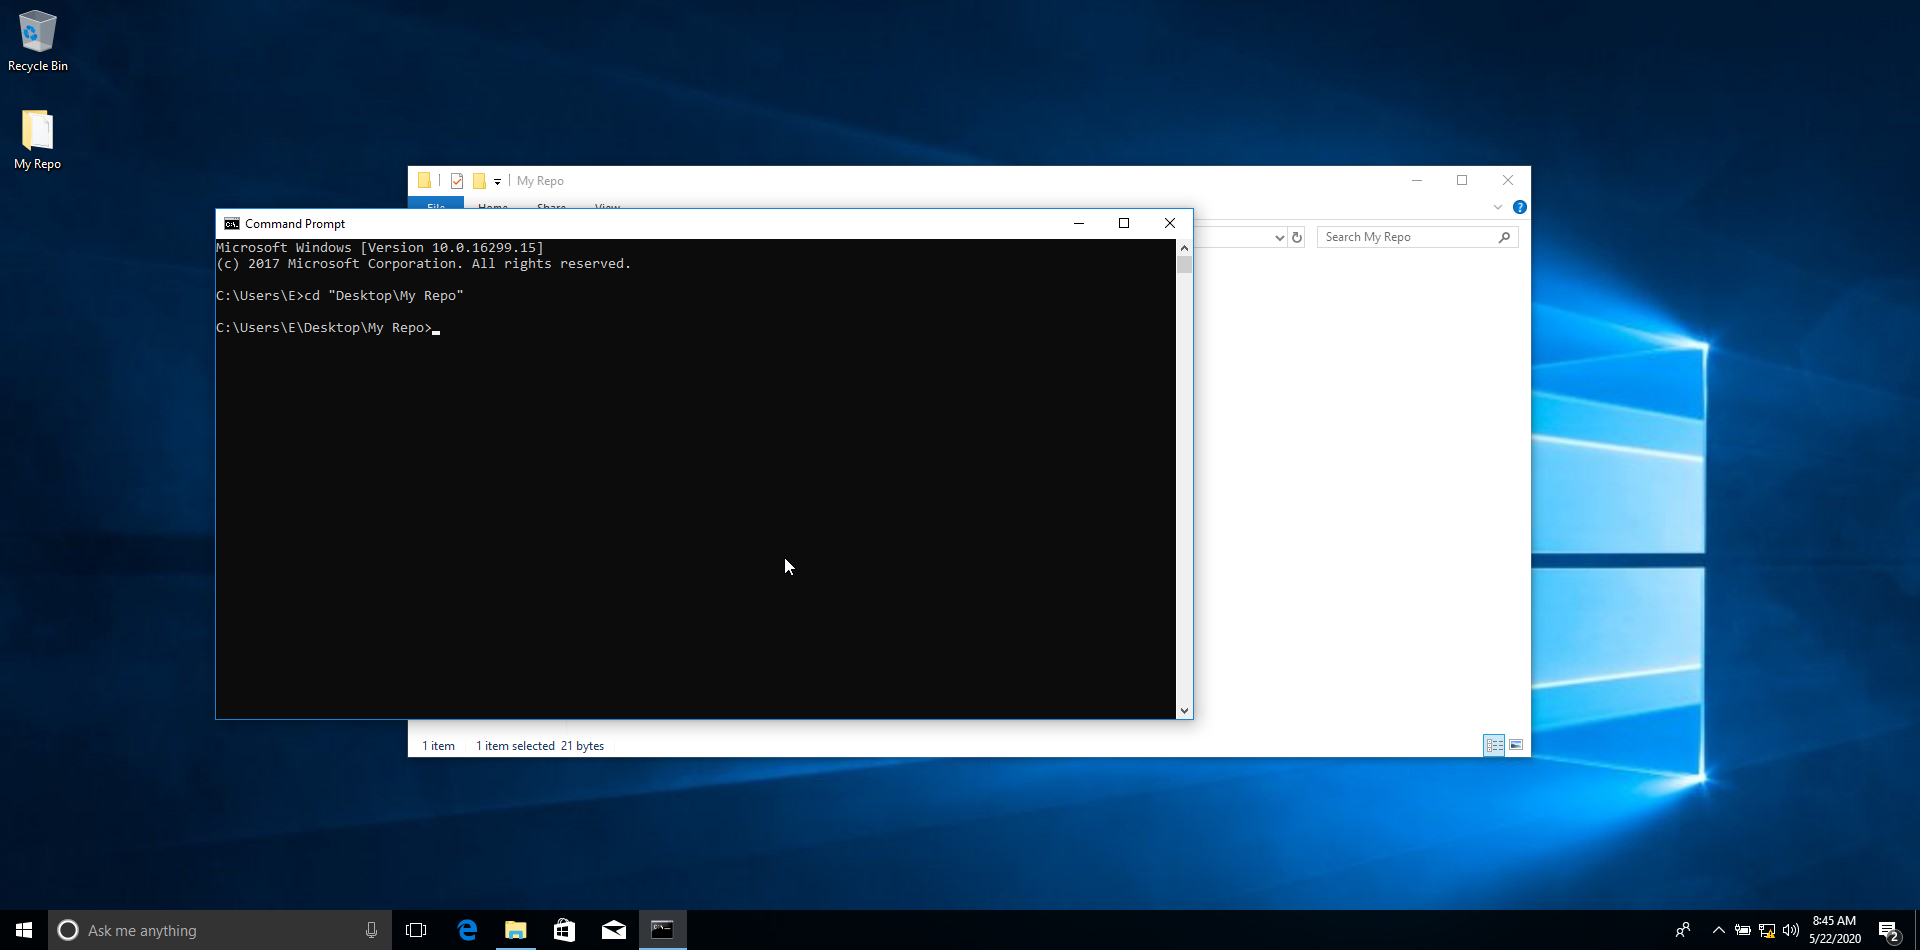This screenshot has width=1920, height=950.
Task: Open People icon in system tray
Action: (x=1683, y=930)
